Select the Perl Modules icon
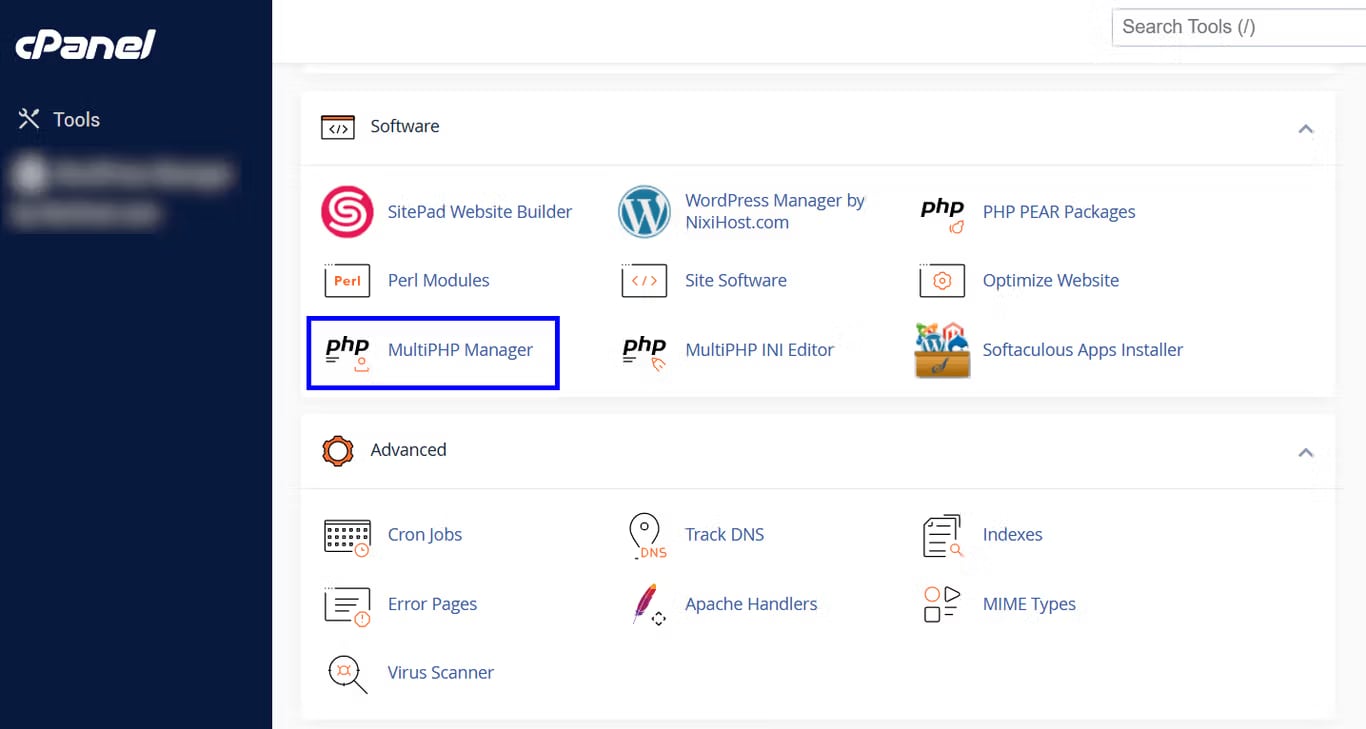Screen dimensions: 1366x729 coord(347,281)
